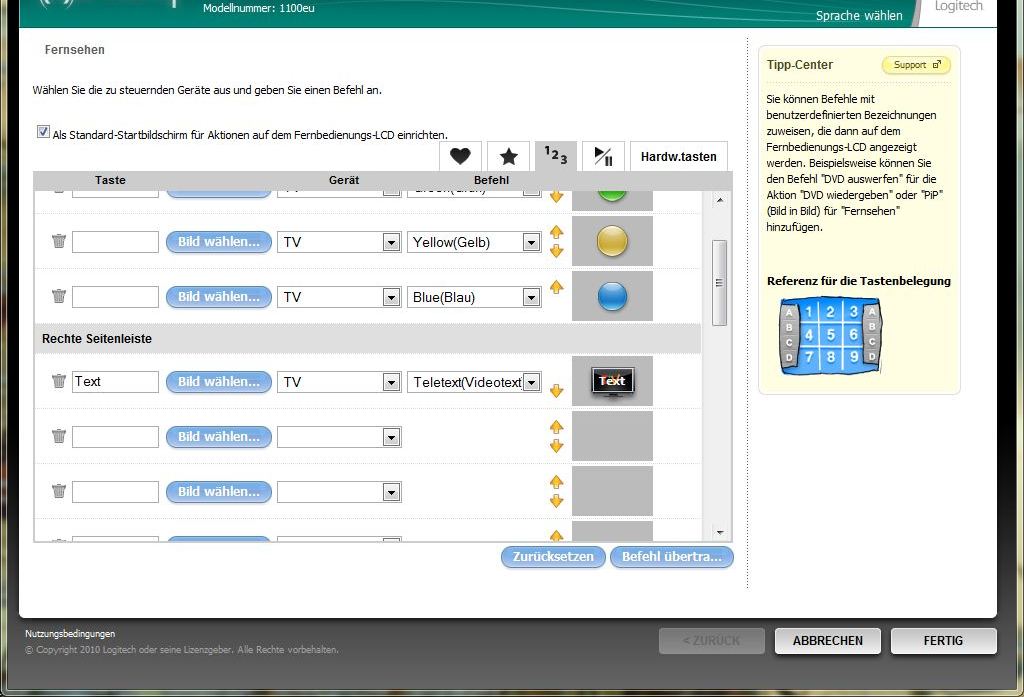Switch to the star icon tab
1024x697 pixels.
pos(508,156)
